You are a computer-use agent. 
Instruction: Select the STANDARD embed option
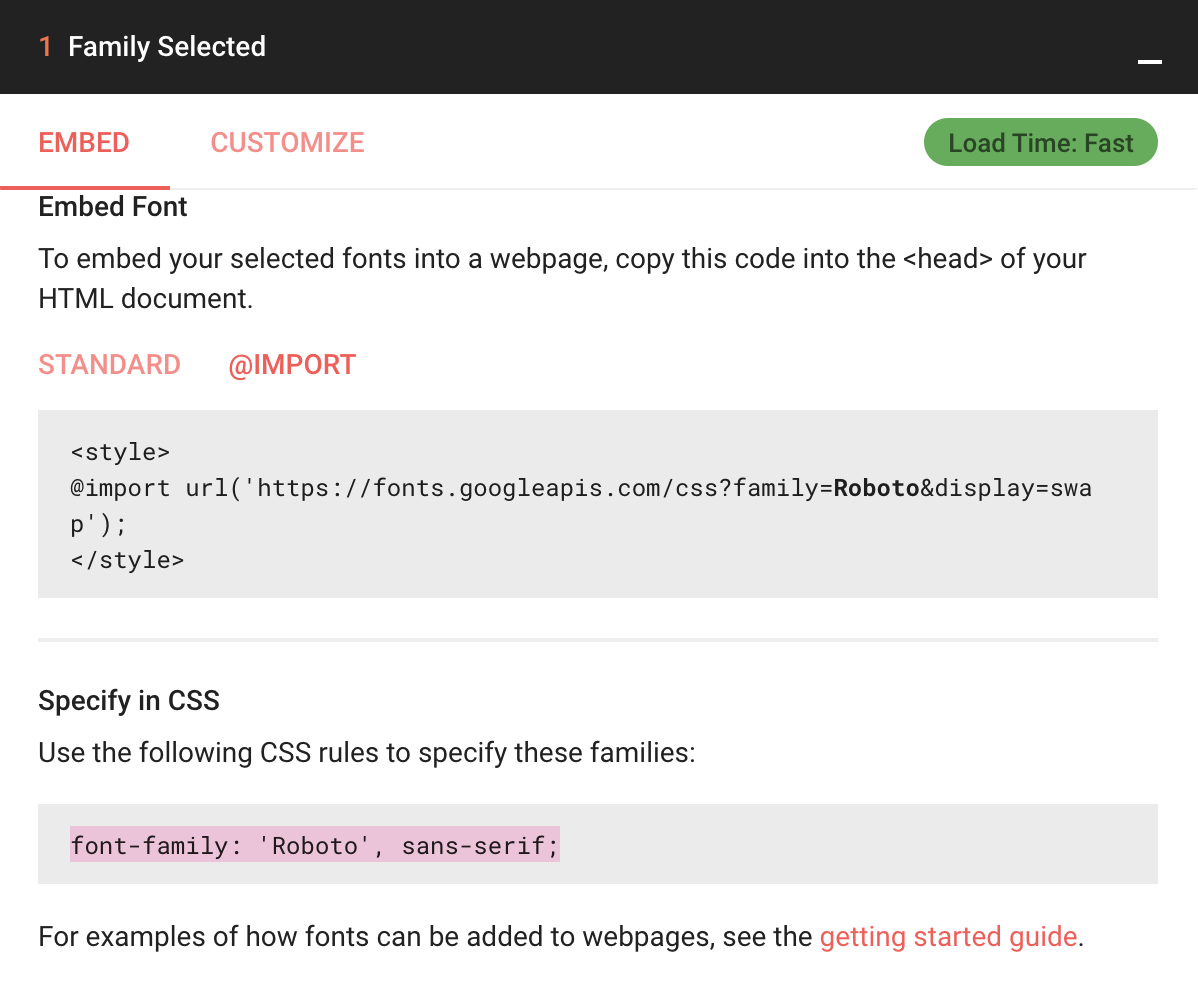click(109, 364)
